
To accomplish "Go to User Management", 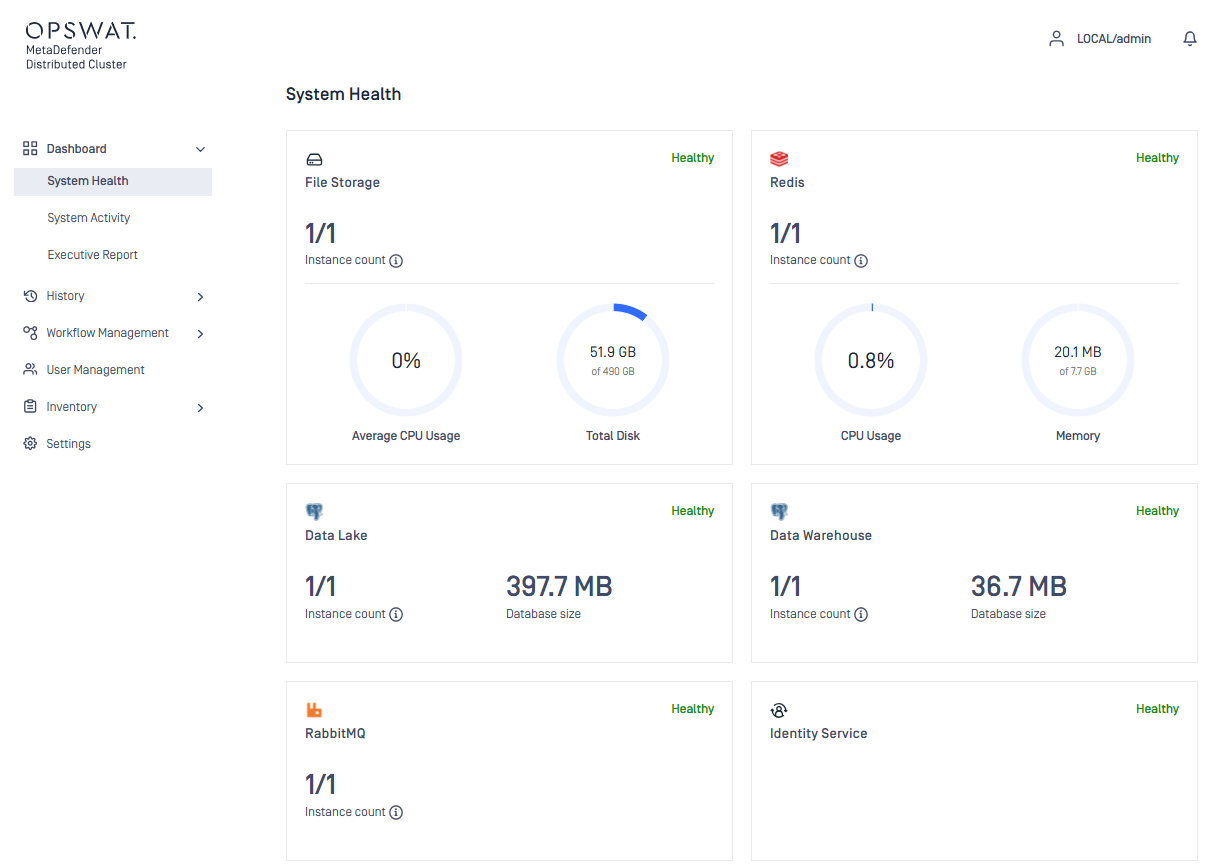I will click(x=95, y=370).
